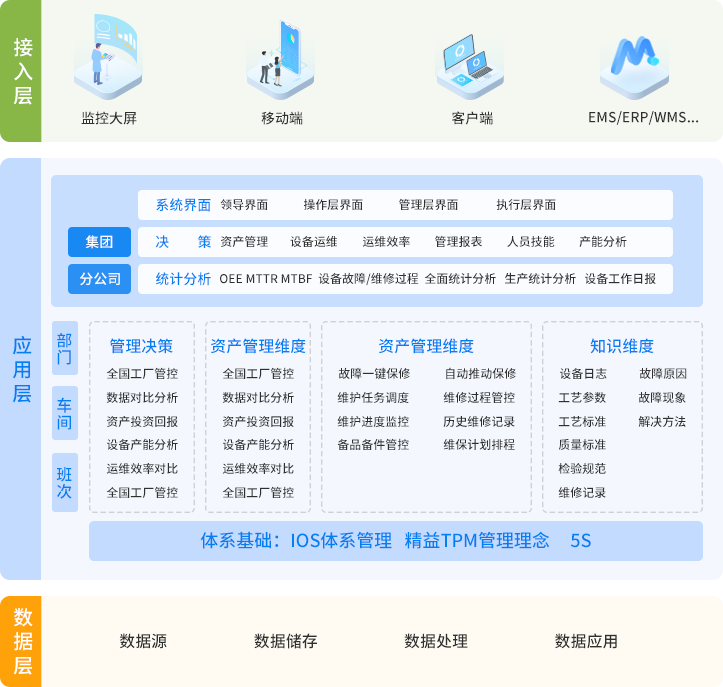The image size is (723, 687).
Task: Click OEE MTTR MTBF text
Action: [266, 279]
